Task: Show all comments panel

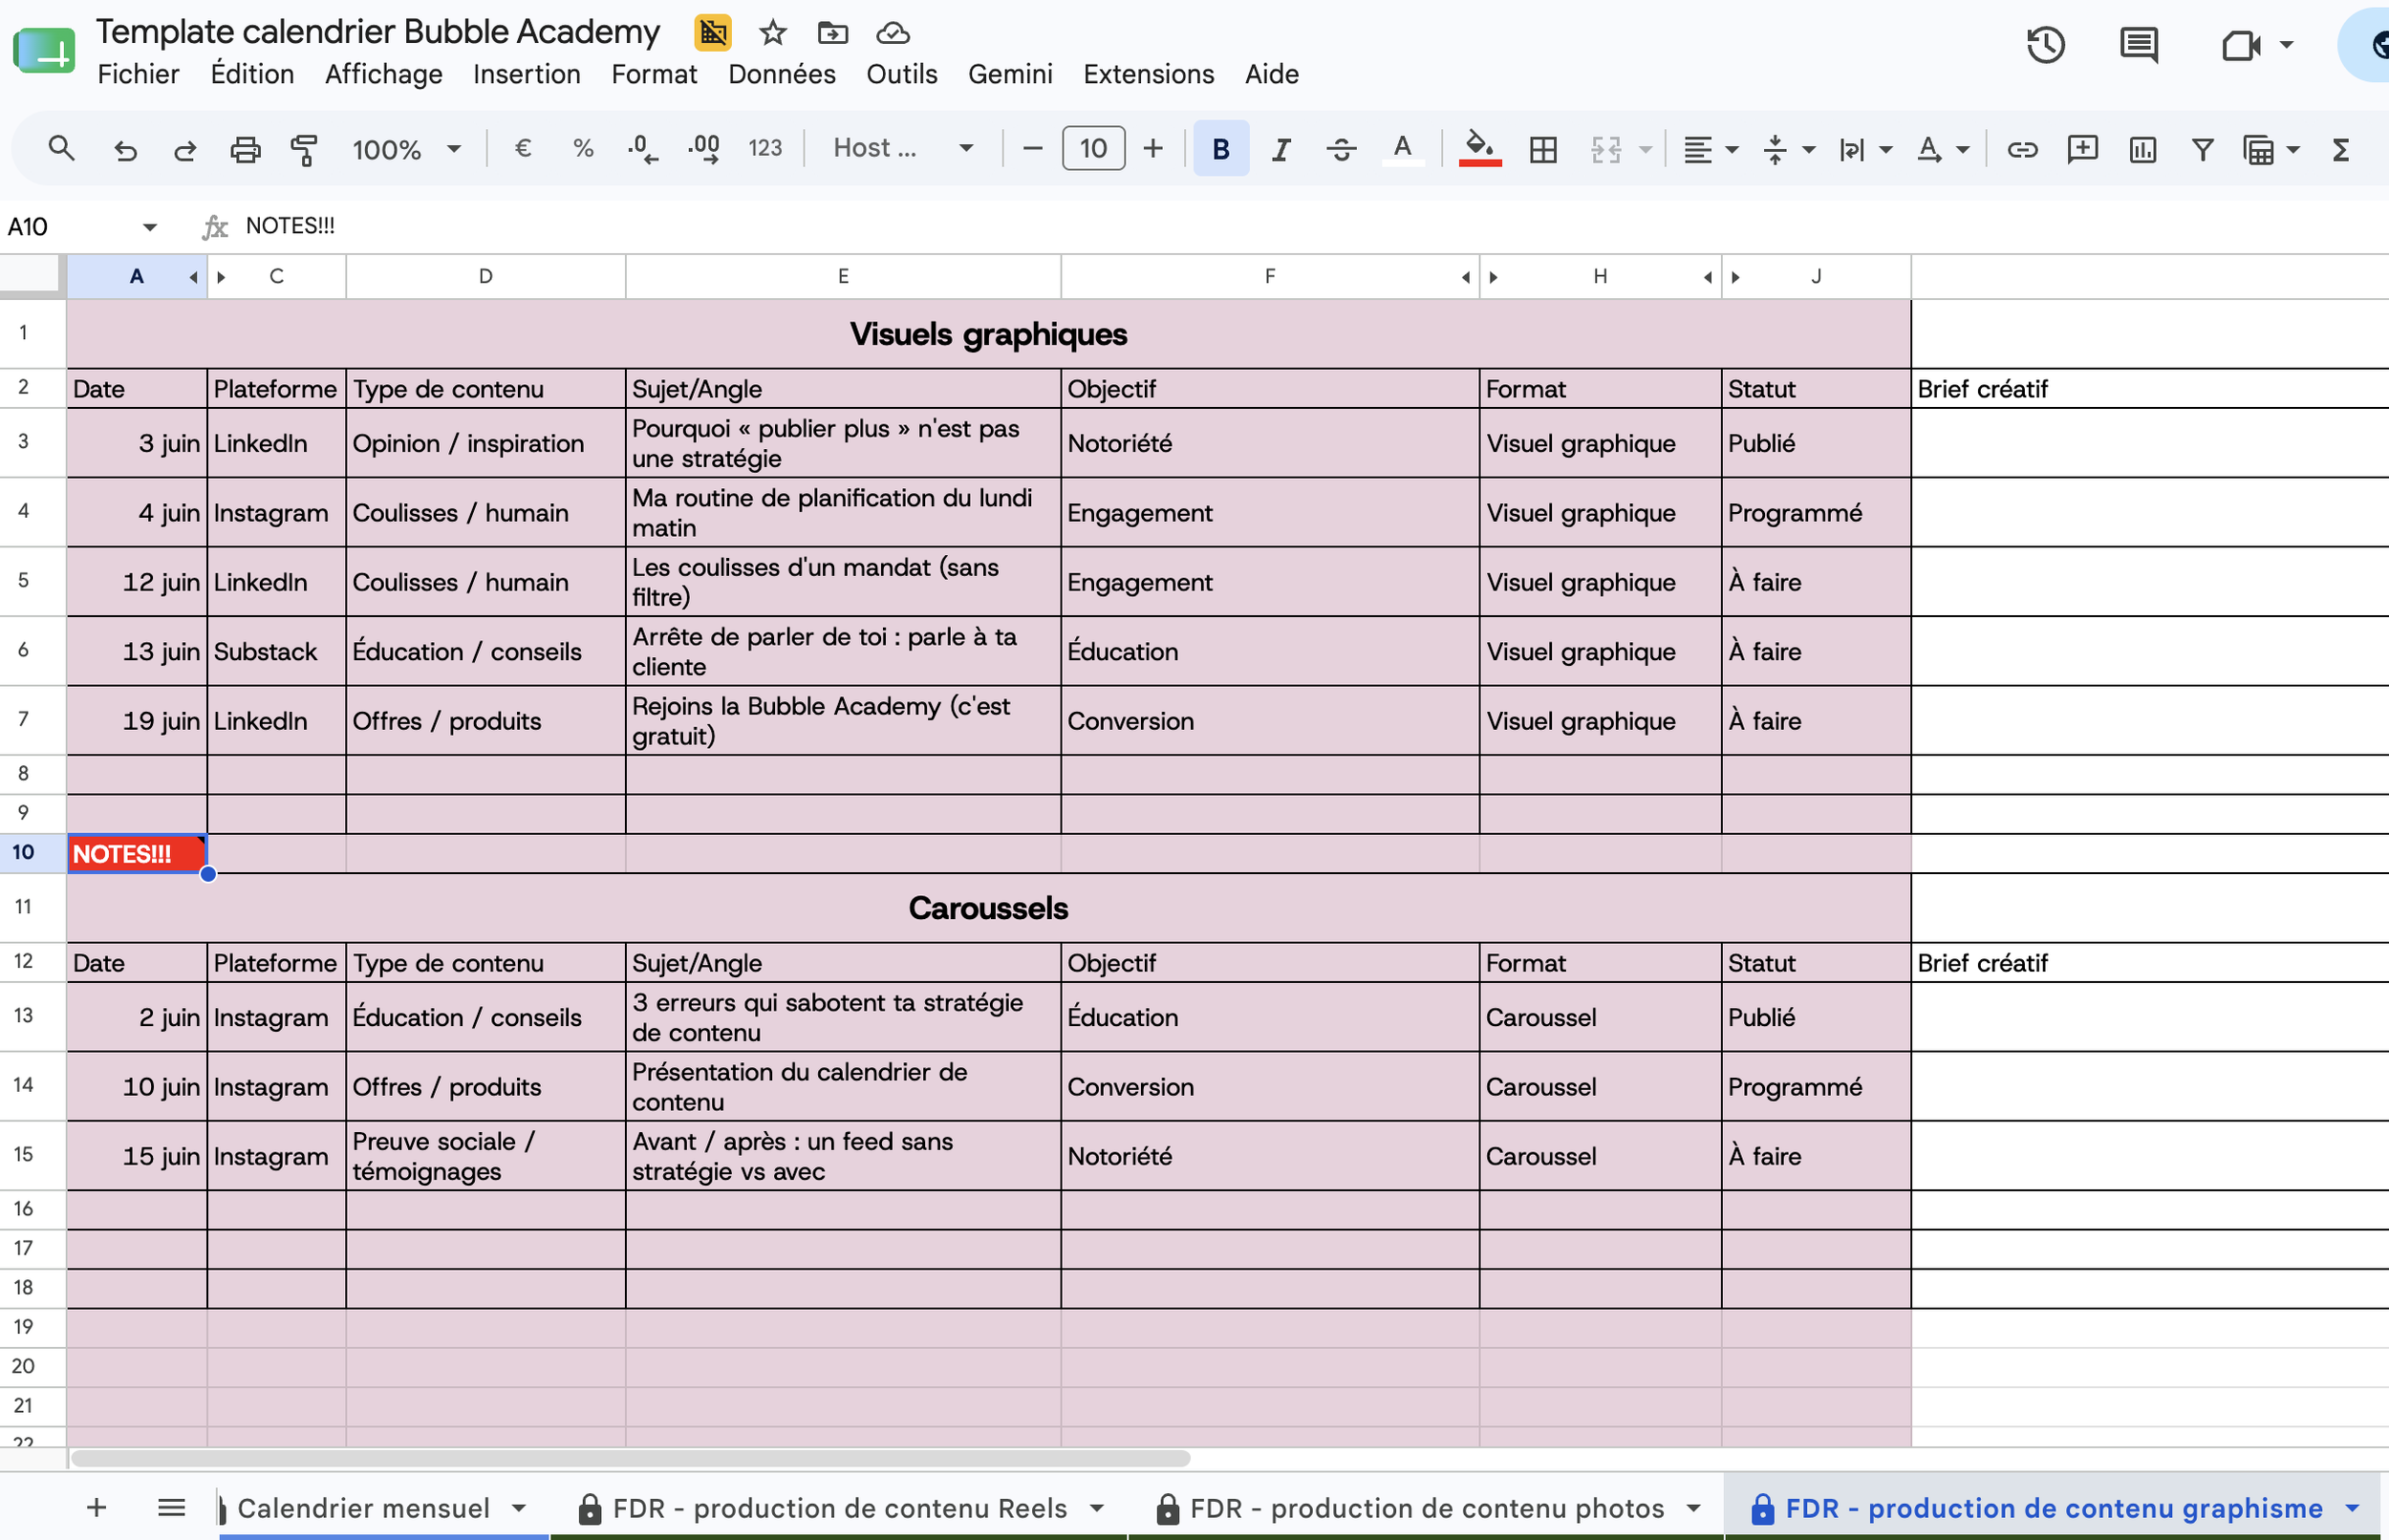Action: pos(2138,45)
